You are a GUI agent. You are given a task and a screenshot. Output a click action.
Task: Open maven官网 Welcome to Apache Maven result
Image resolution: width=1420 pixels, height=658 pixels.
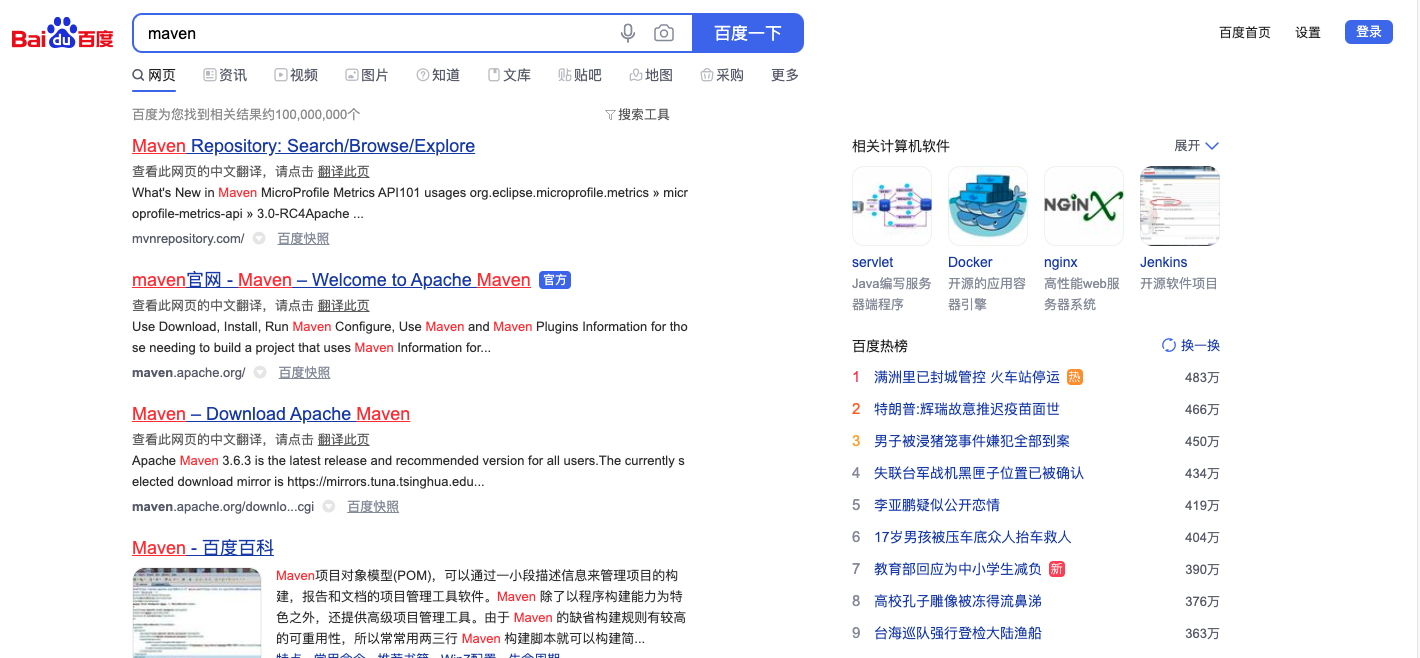[x=331, y=280]
